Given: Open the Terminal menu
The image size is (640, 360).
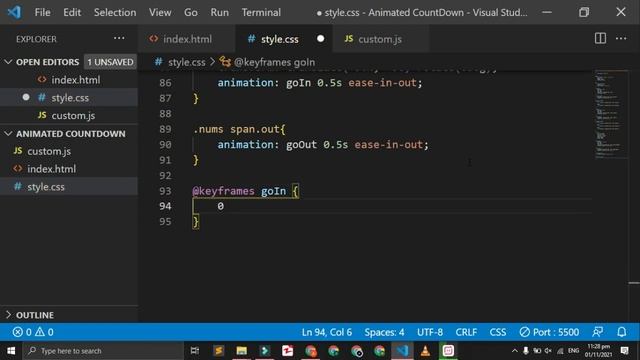Looking at the screenshot, I should click(x=261, y=12).
